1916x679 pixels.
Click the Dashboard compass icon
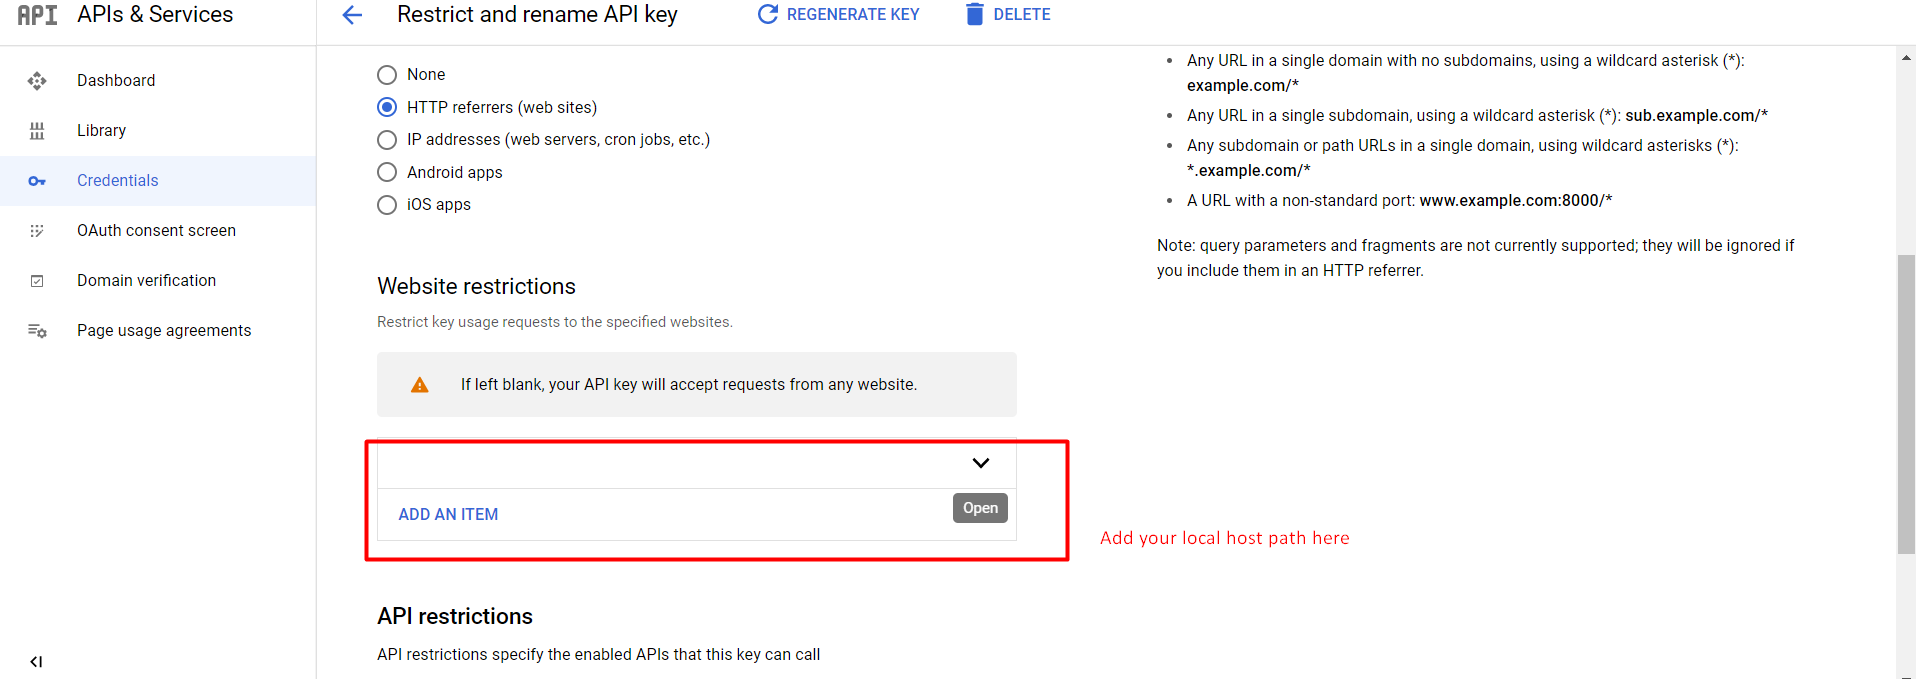tap(37, 80)
